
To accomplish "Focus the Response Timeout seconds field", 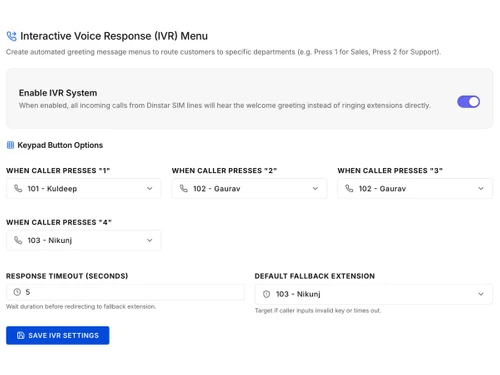I will [125, 292].
